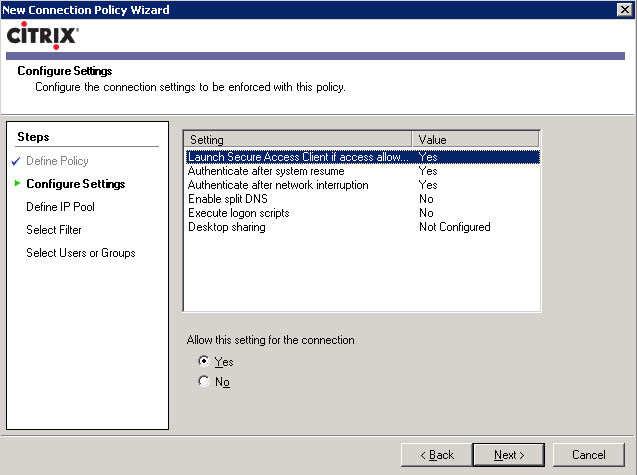Click the Citrix logo
The width and height of the screenshot is (637, 475).
[43, 36]
